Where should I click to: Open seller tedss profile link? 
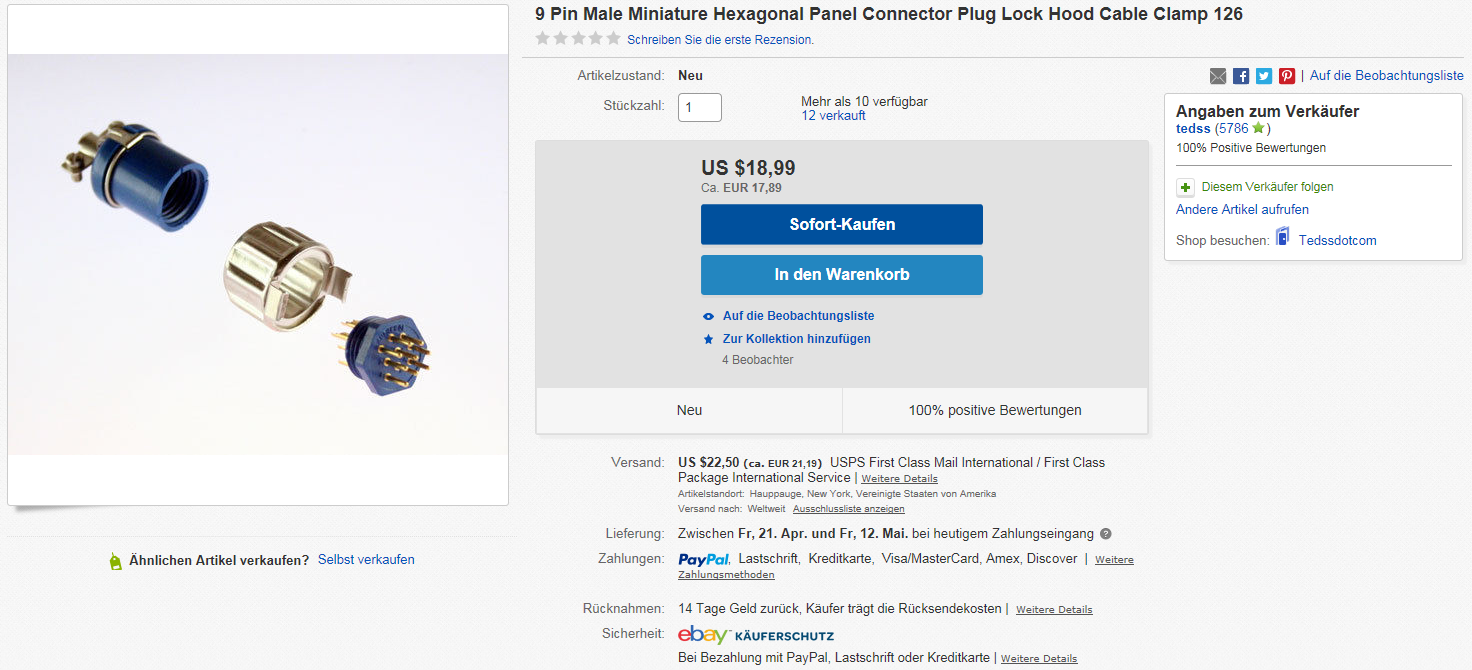pyautogui.click(x=1193, y=129)
